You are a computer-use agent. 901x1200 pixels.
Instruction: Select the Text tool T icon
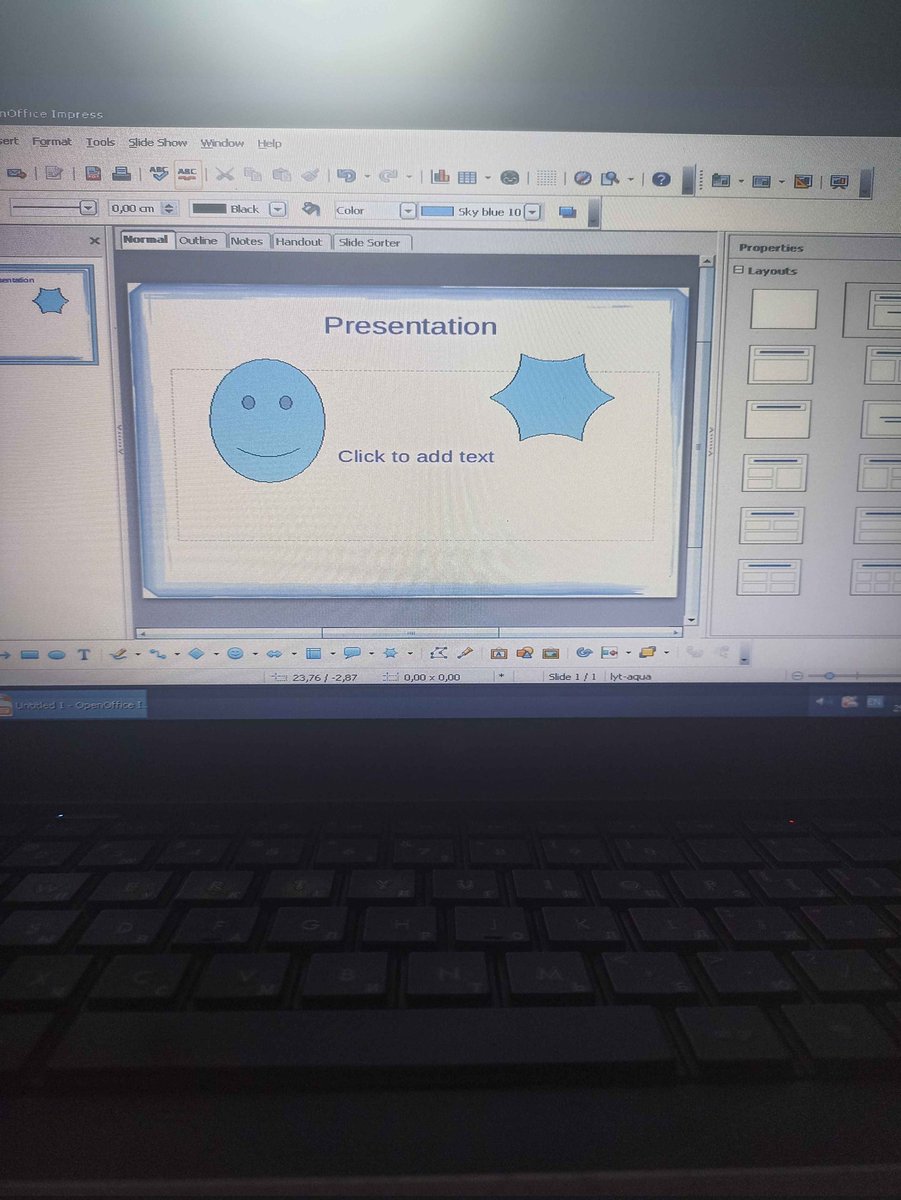point(84,654)
